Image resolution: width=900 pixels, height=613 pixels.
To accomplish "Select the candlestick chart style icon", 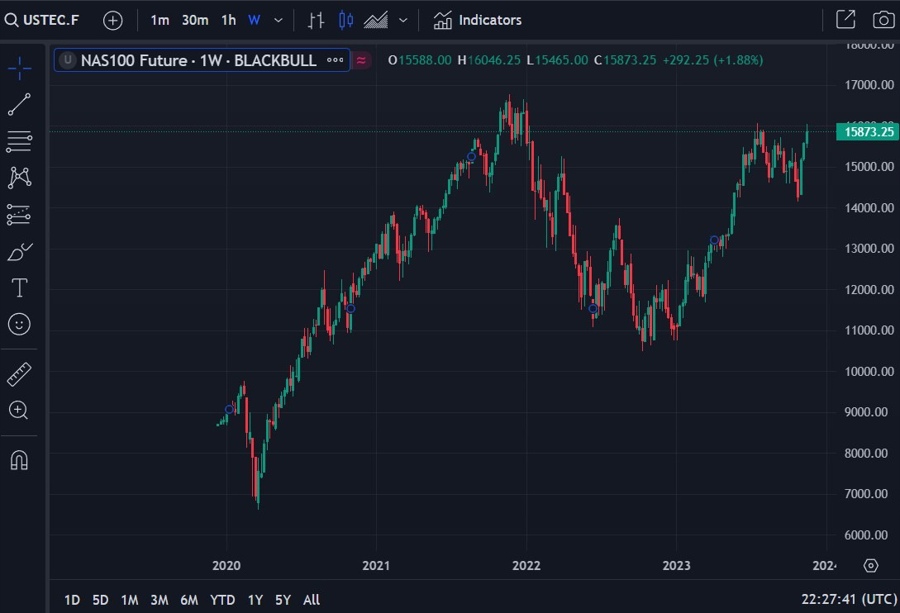I will click(346, 20).
